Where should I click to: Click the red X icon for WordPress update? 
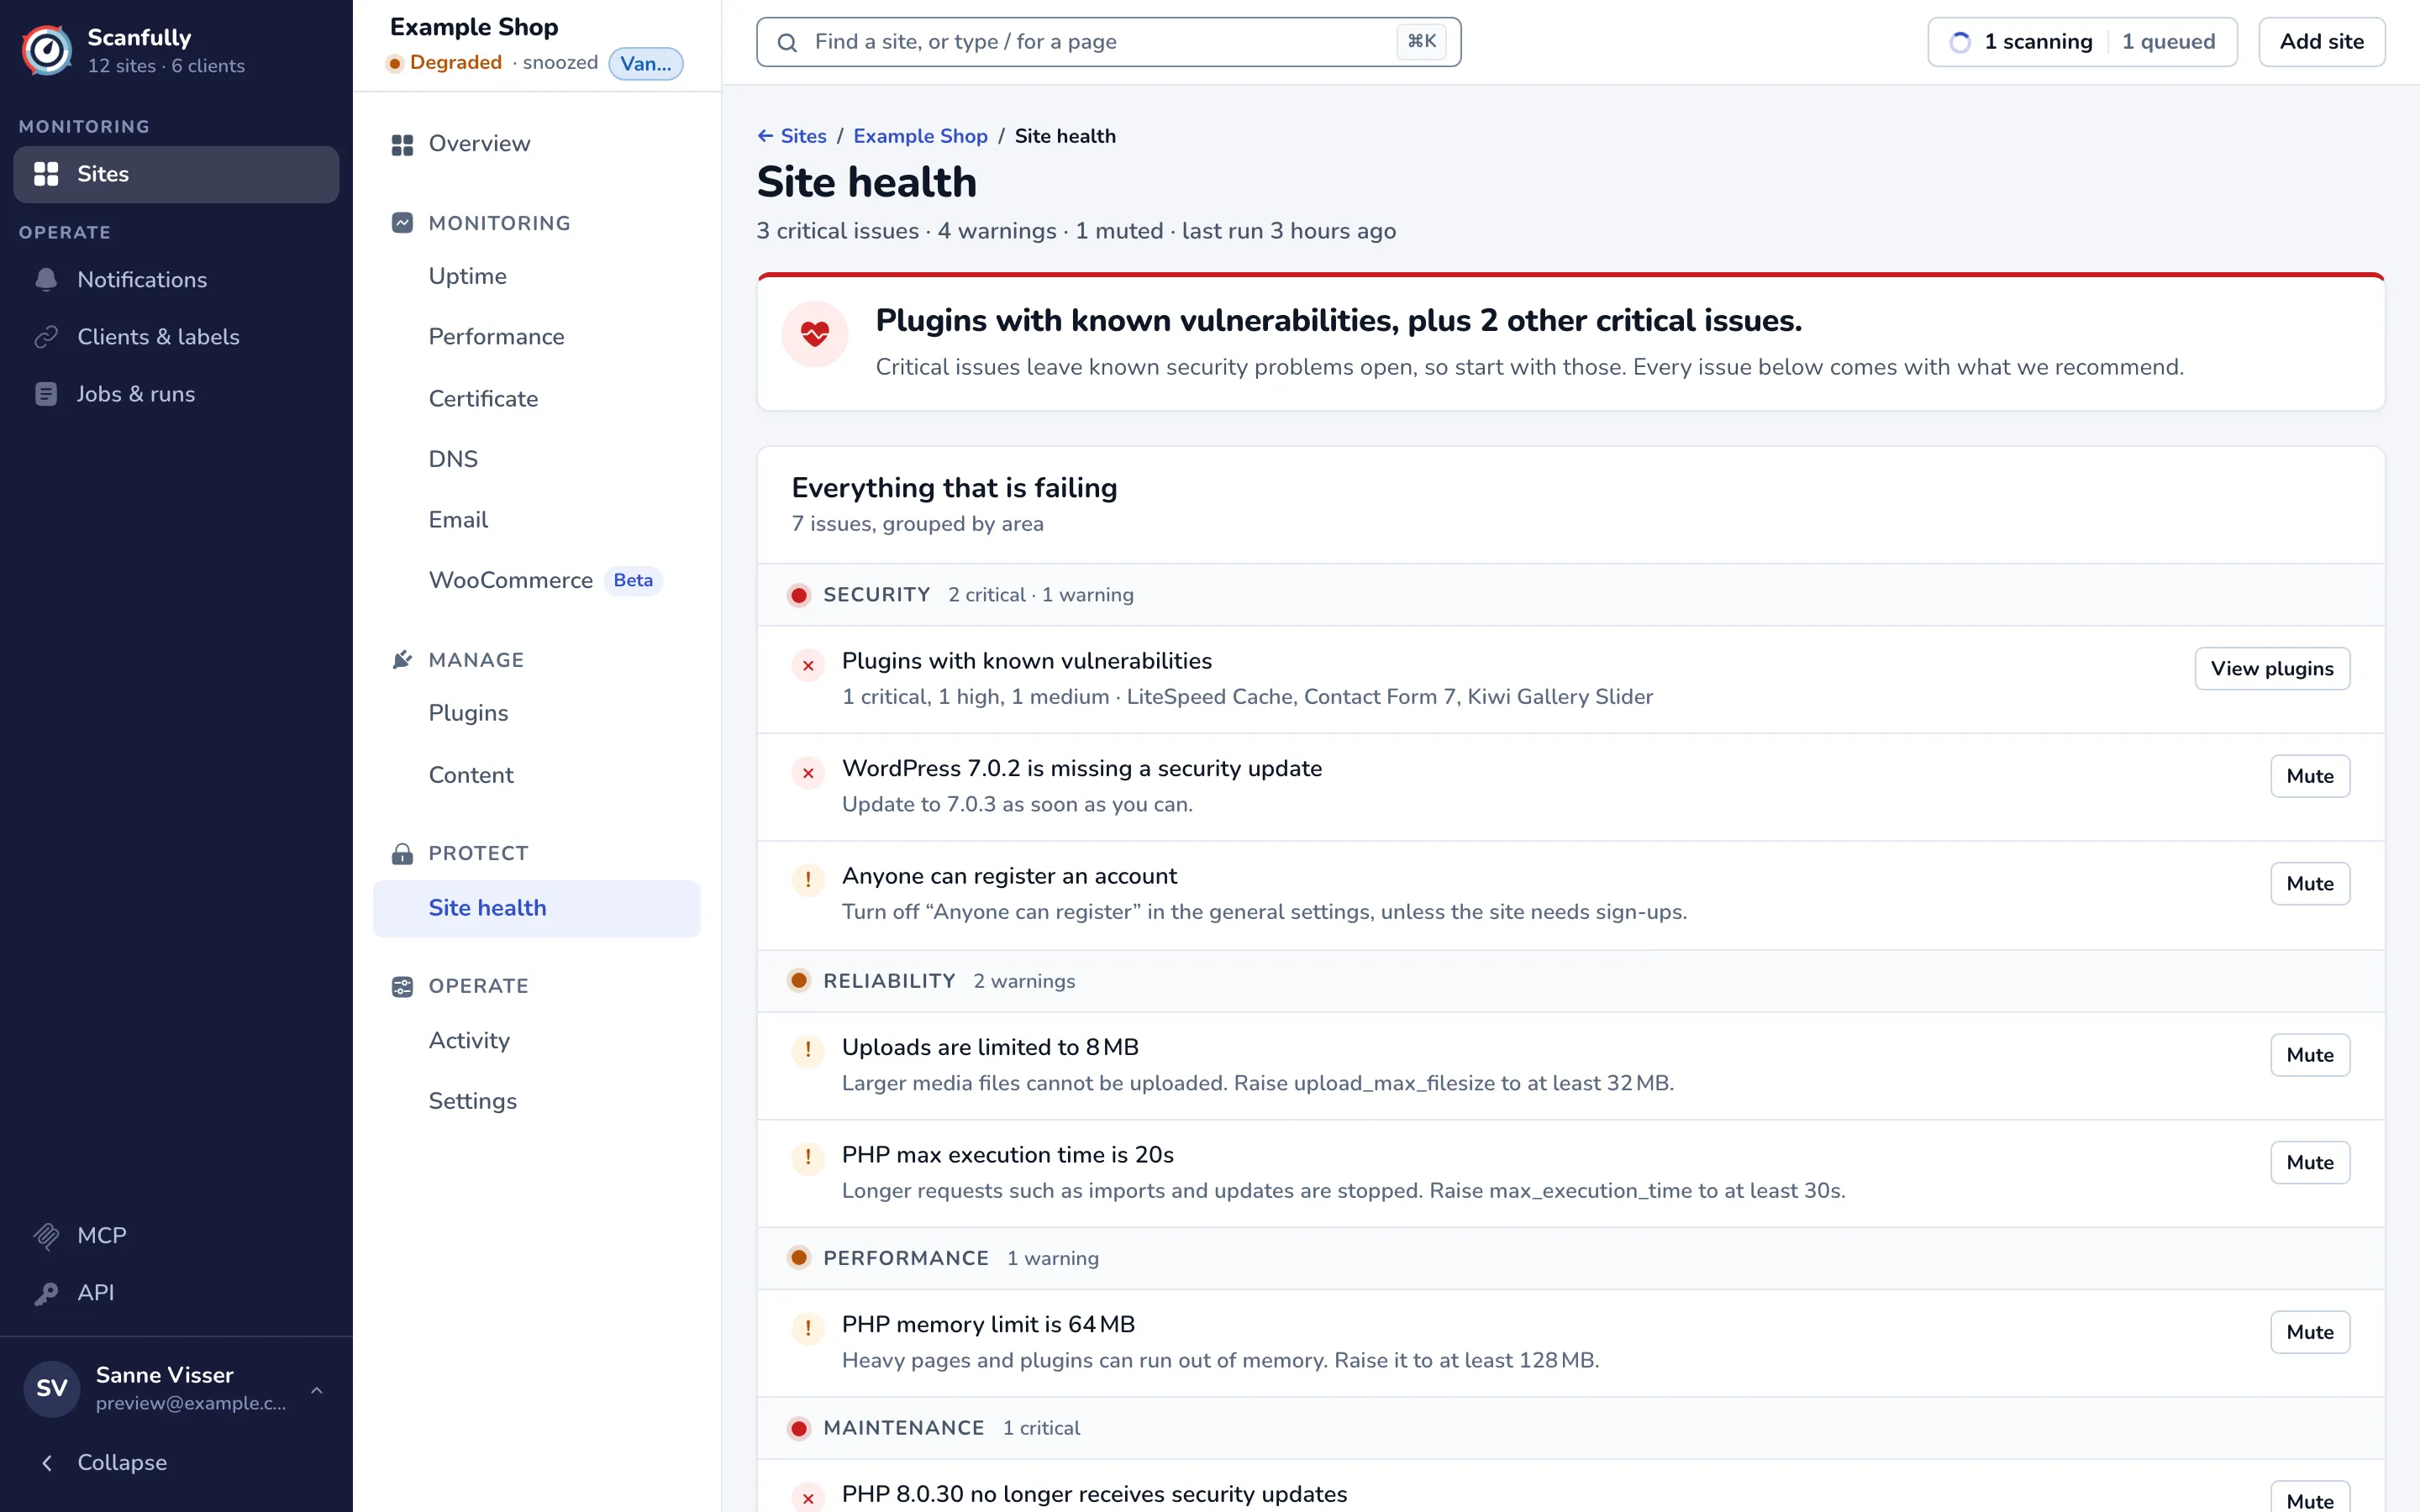coord(808,773)
